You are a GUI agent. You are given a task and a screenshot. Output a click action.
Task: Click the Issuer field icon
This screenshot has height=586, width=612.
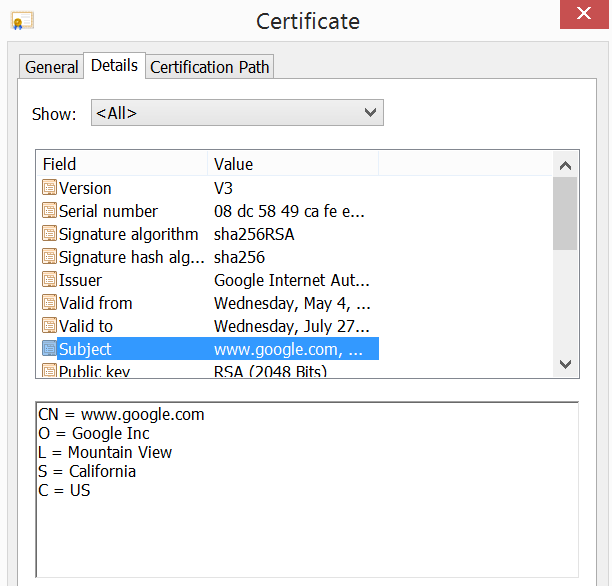(49, 280)
